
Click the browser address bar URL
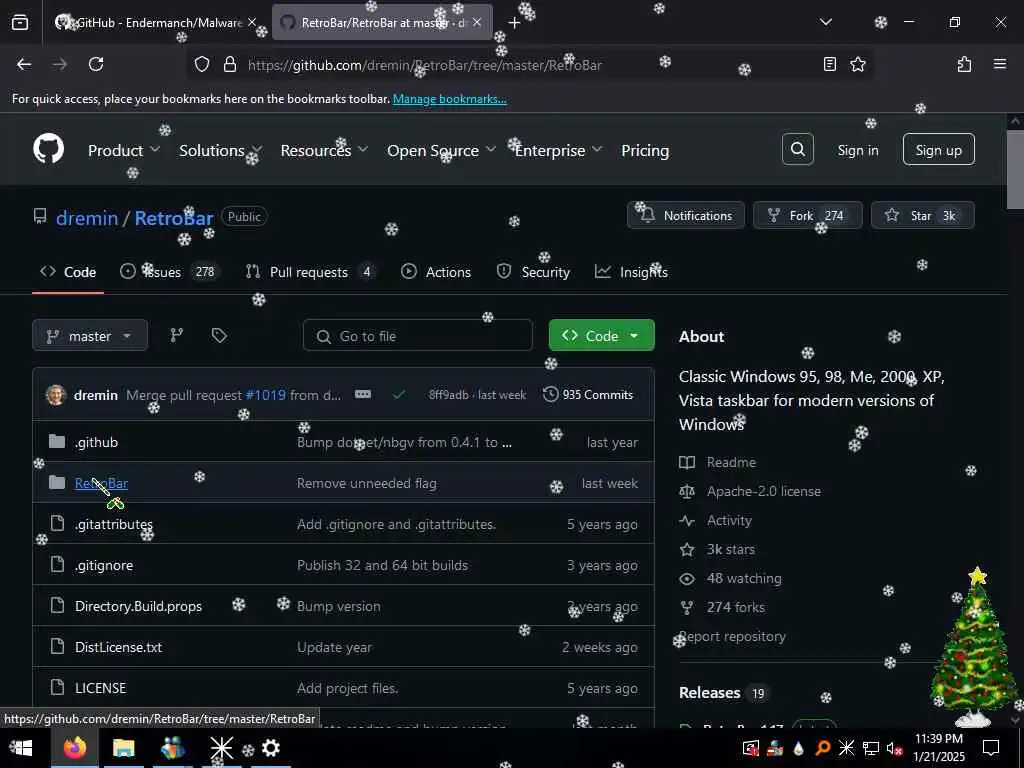[425, 65]
